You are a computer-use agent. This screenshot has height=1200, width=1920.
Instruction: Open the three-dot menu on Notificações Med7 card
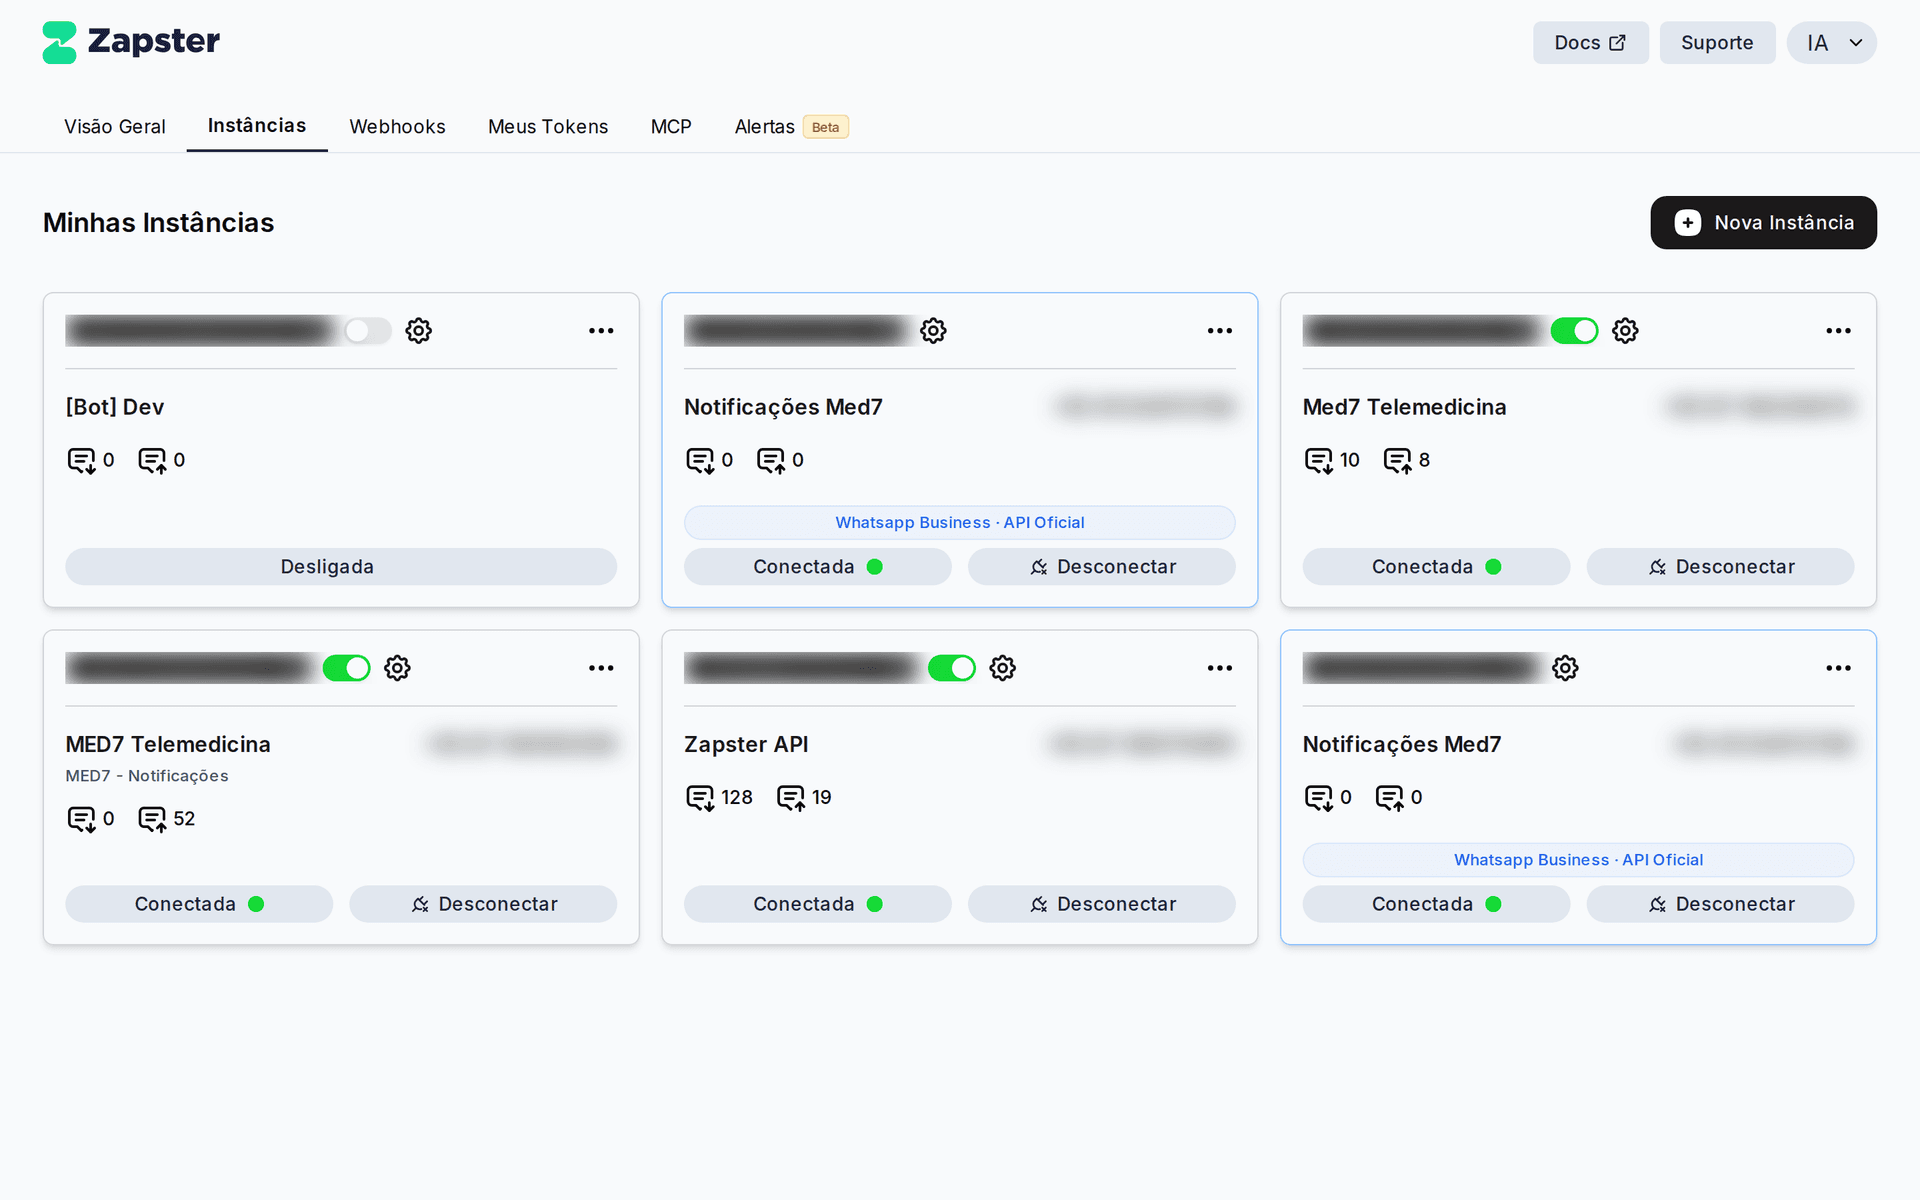[x=1219, y=330]
